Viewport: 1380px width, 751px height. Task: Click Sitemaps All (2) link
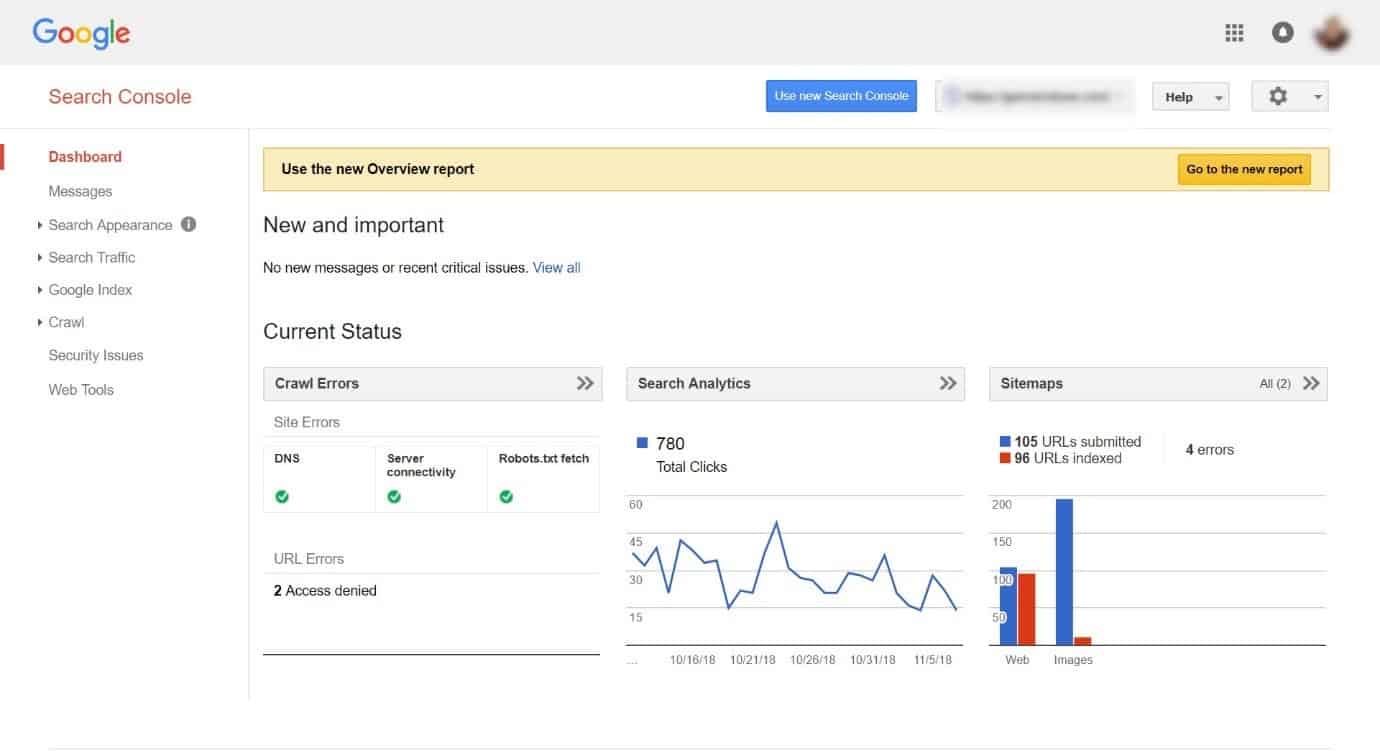[x=1275, y=384]
